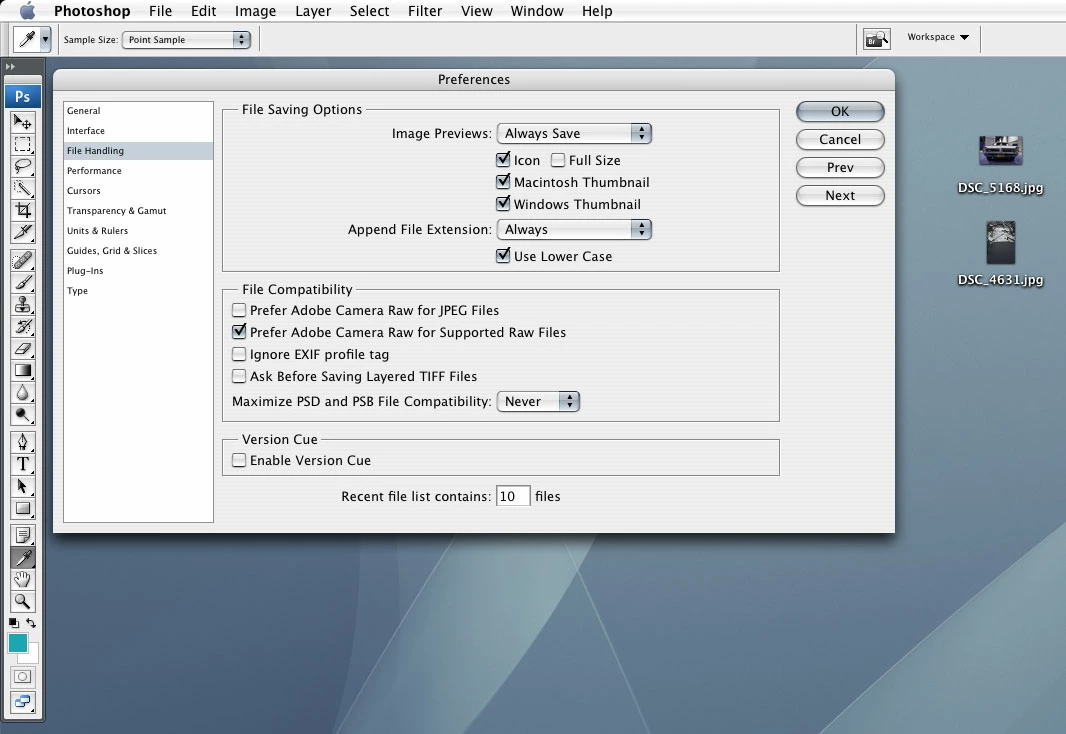The height and width of the screenshot is (734, 1066).
Task: Select the Dodge tool
Action: pos(22,414)
